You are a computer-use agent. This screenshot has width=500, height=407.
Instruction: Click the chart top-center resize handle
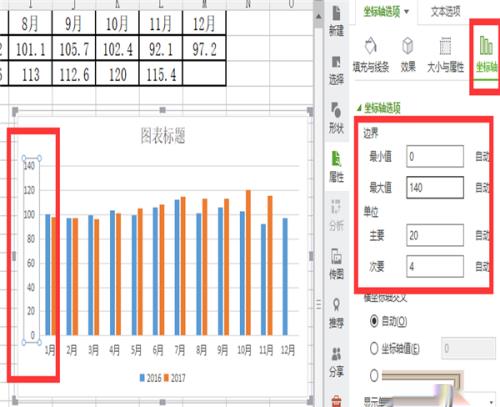163,110
